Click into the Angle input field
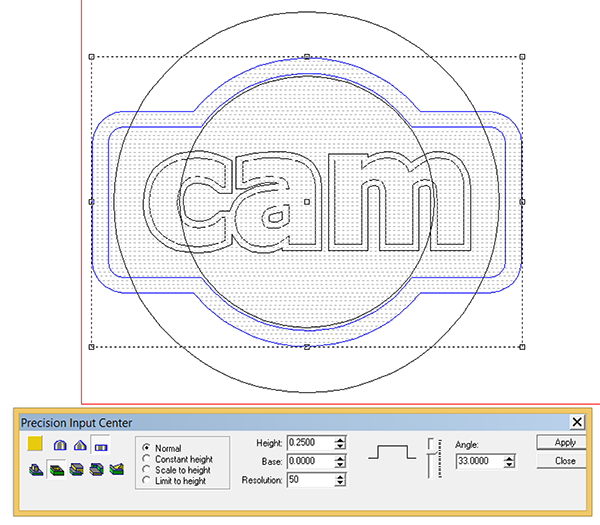 click(x=480, y=461)
